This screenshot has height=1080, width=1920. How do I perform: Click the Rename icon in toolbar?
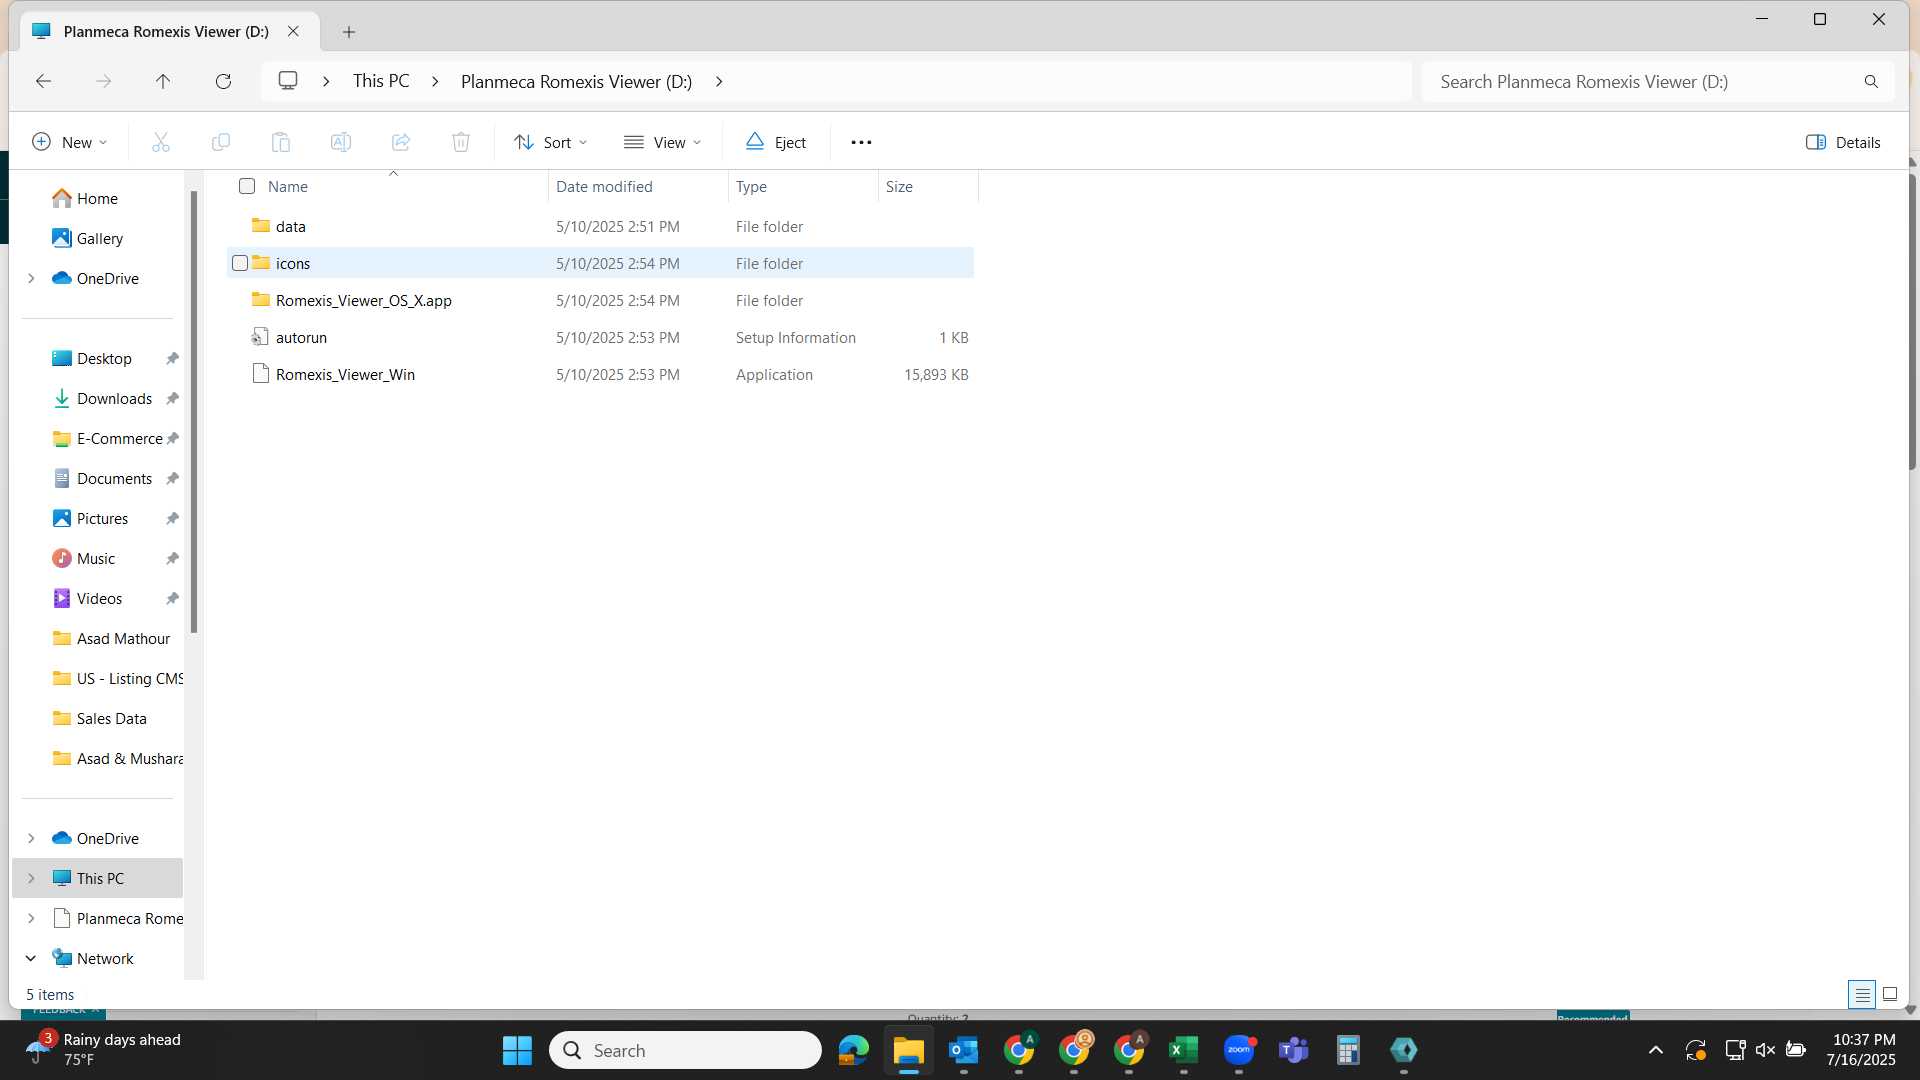tap(341, 142)
